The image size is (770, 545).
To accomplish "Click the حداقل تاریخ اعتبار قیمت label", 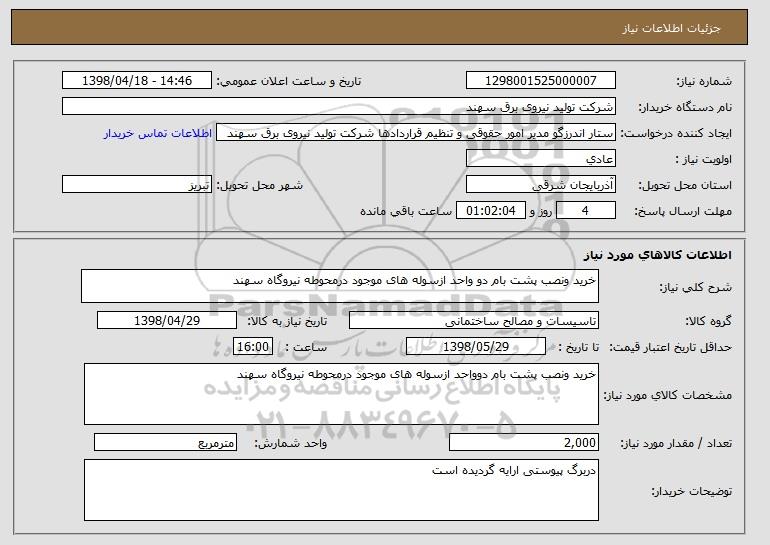I will click(x=670, y=348).
